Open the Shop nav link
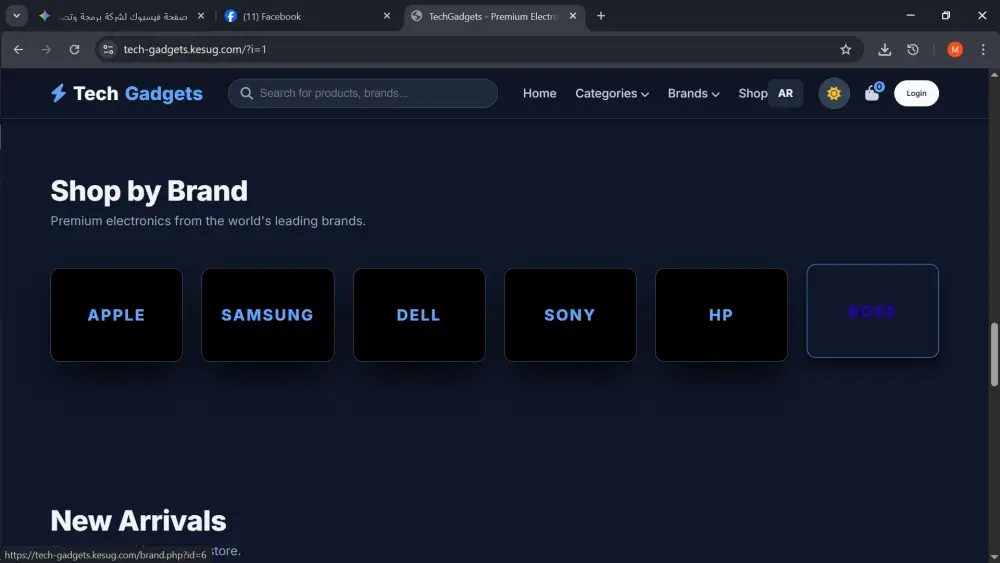Screen dimensions: 1000x563 pyautogui.click(x=753, y=93)
